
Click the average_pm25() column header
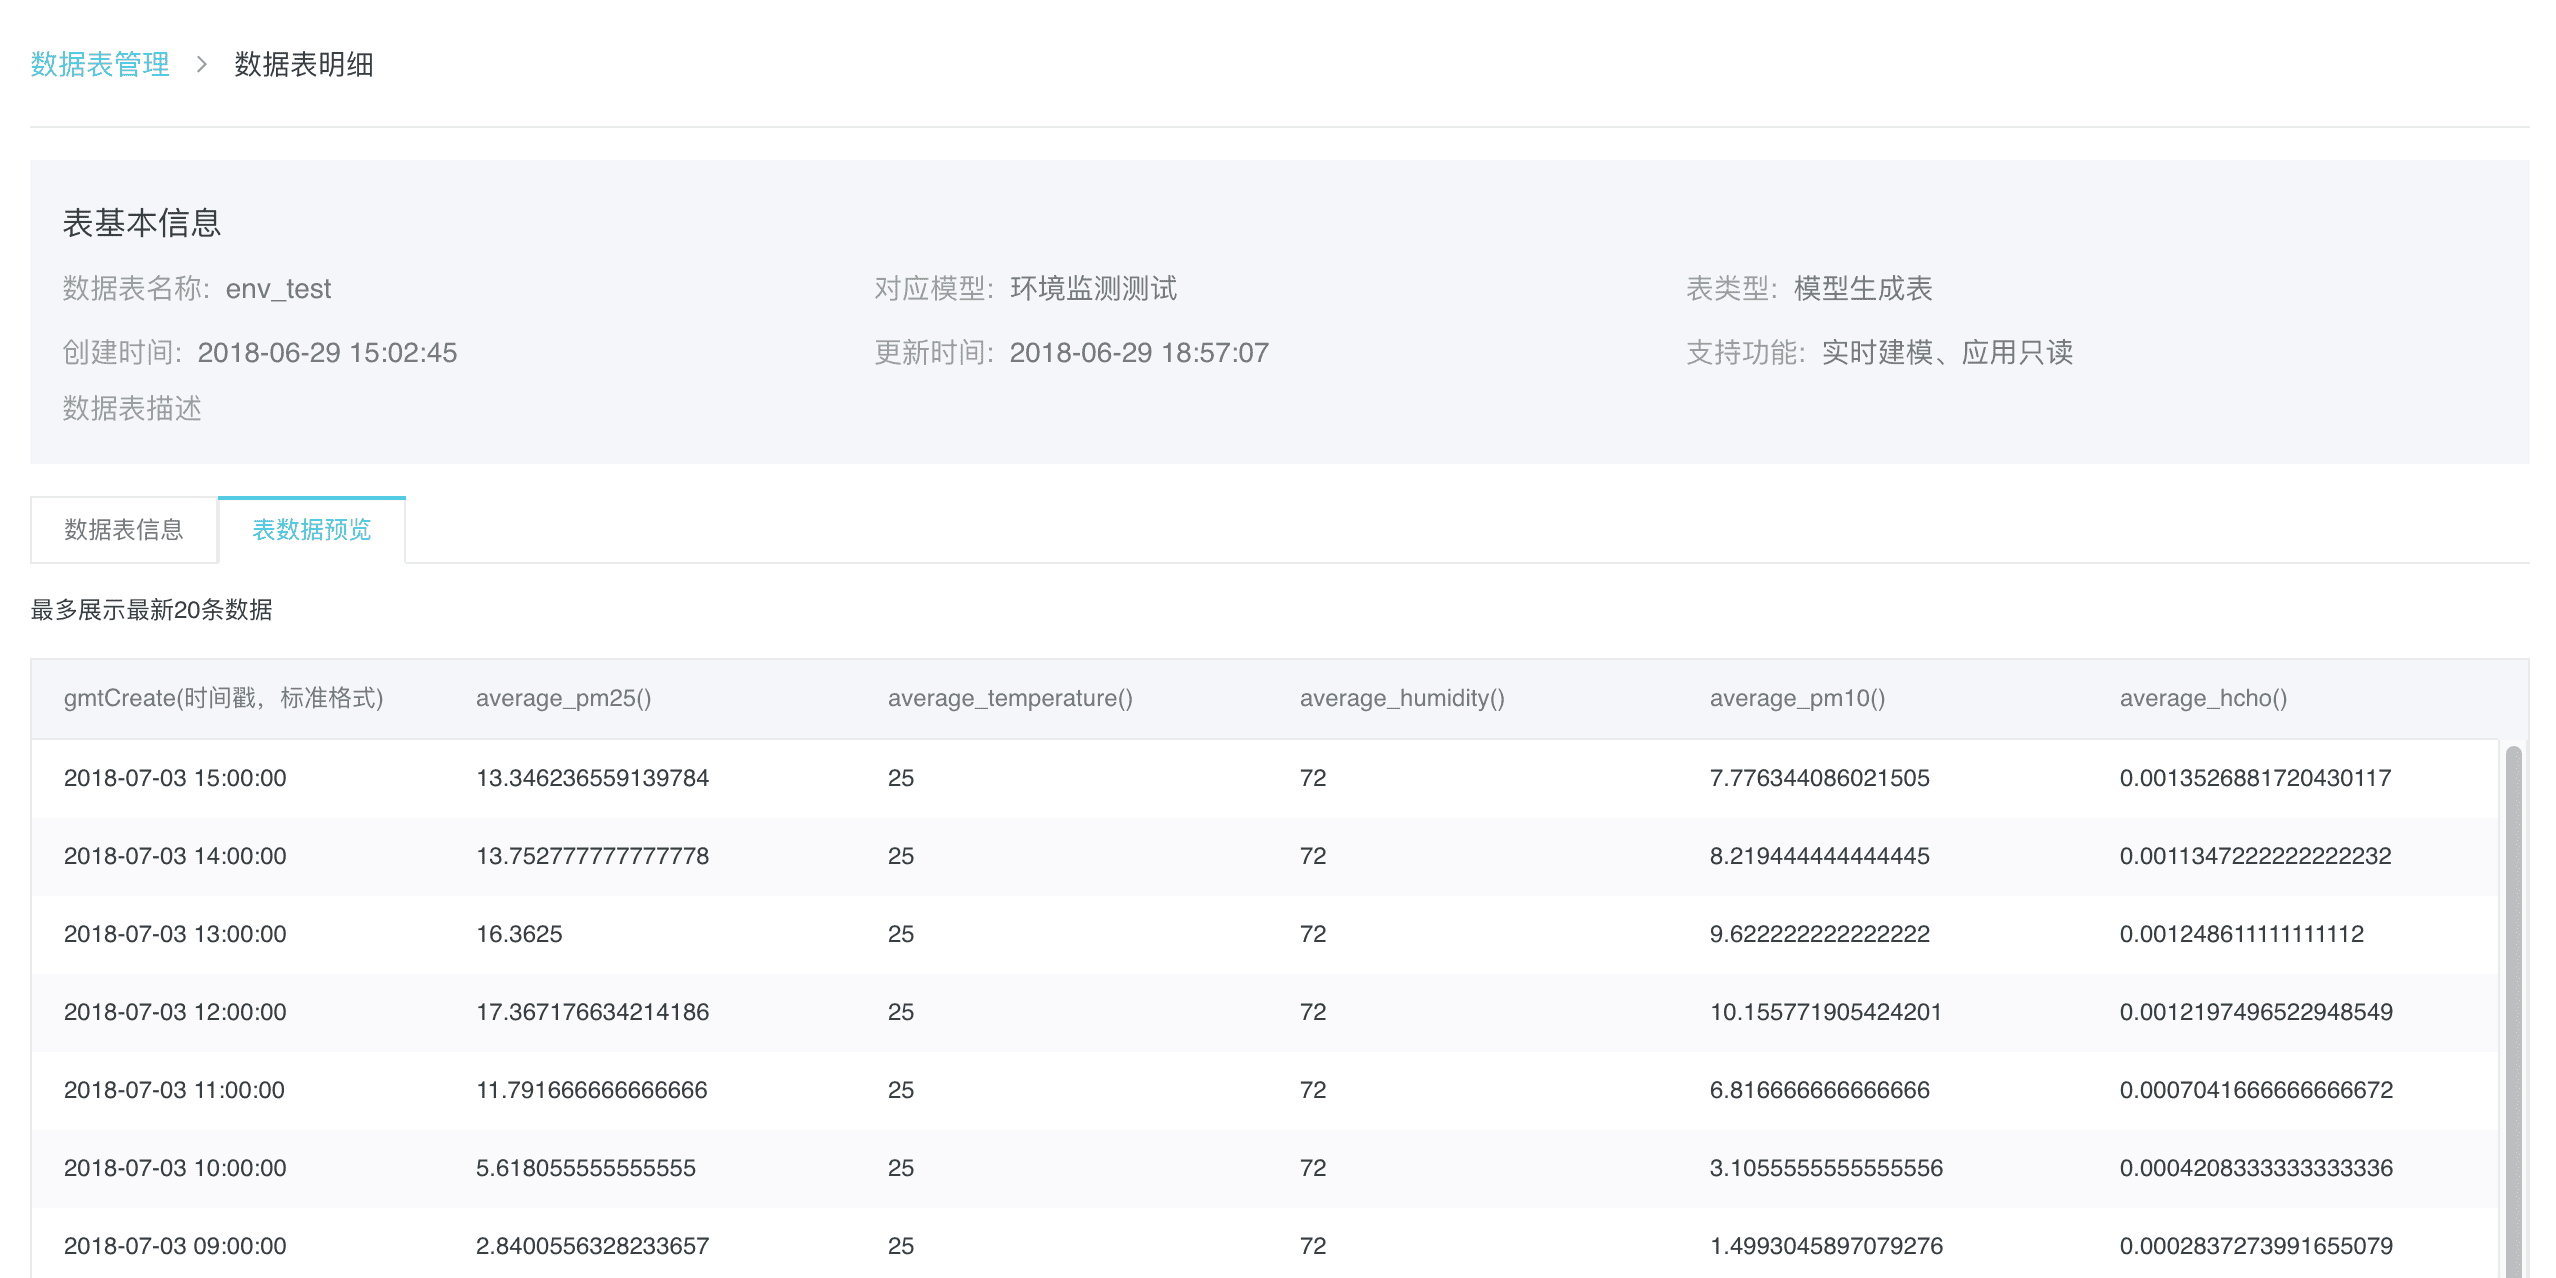coord(563,698)
